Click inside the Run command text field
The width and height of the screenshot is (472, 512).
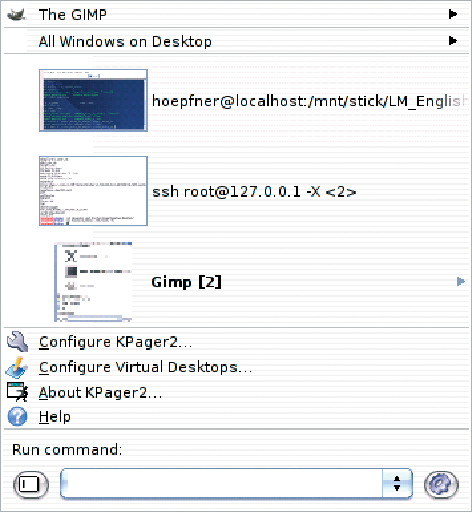222,484
